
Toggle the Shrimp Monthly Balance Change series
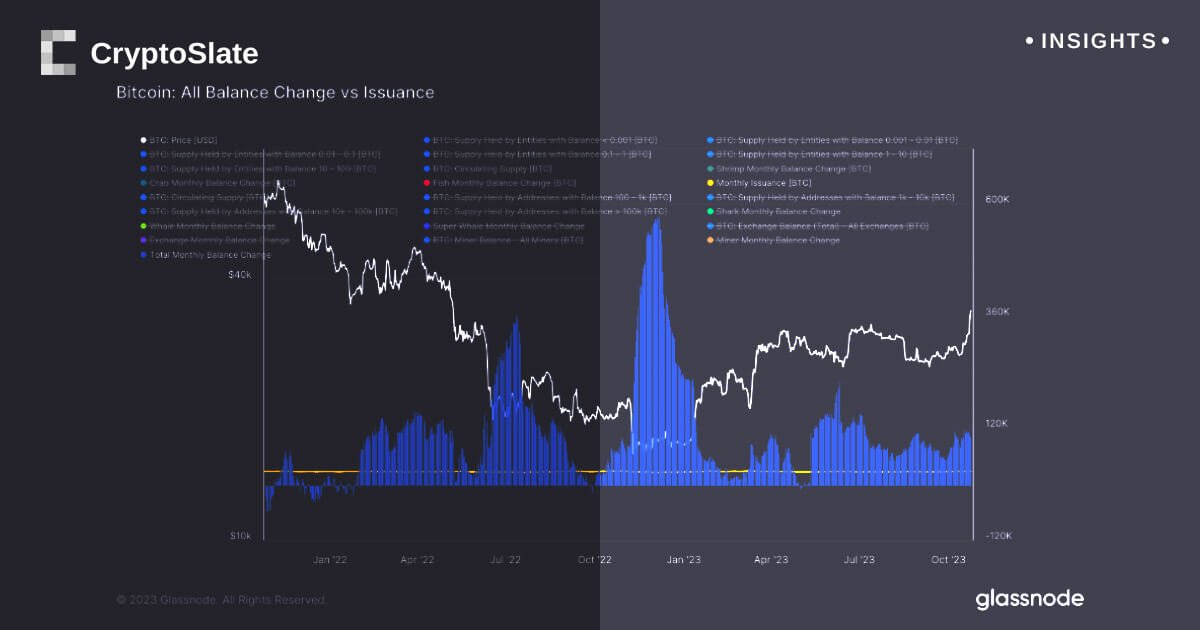[779, 169]
